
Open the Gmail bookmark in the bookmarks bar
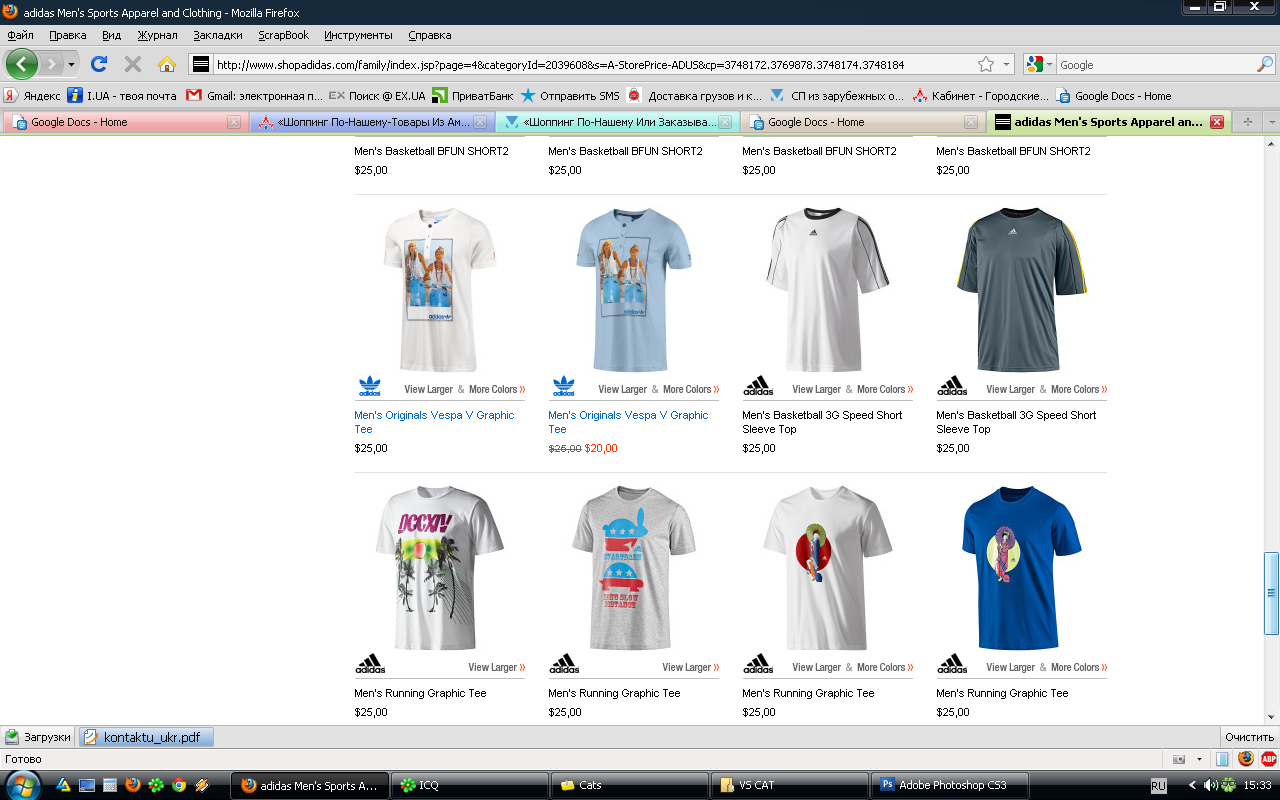click(255, 96)
